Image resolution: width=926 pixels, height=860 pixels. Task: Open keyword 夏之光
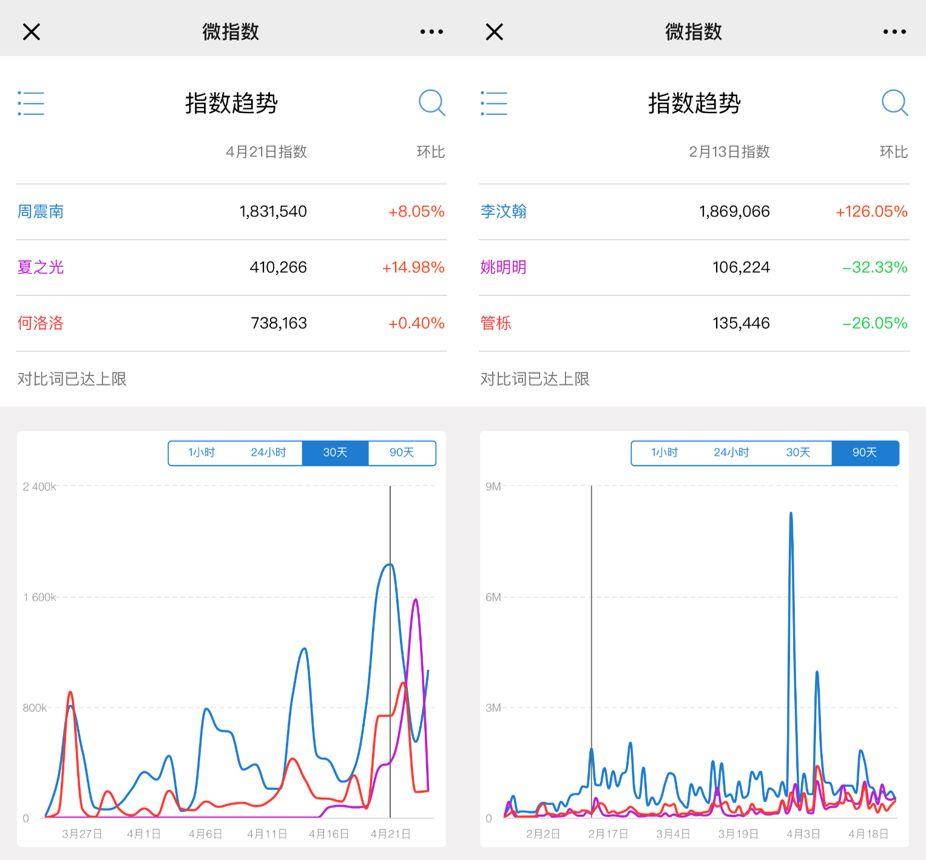pyautogui.click(x=40, y=267)
